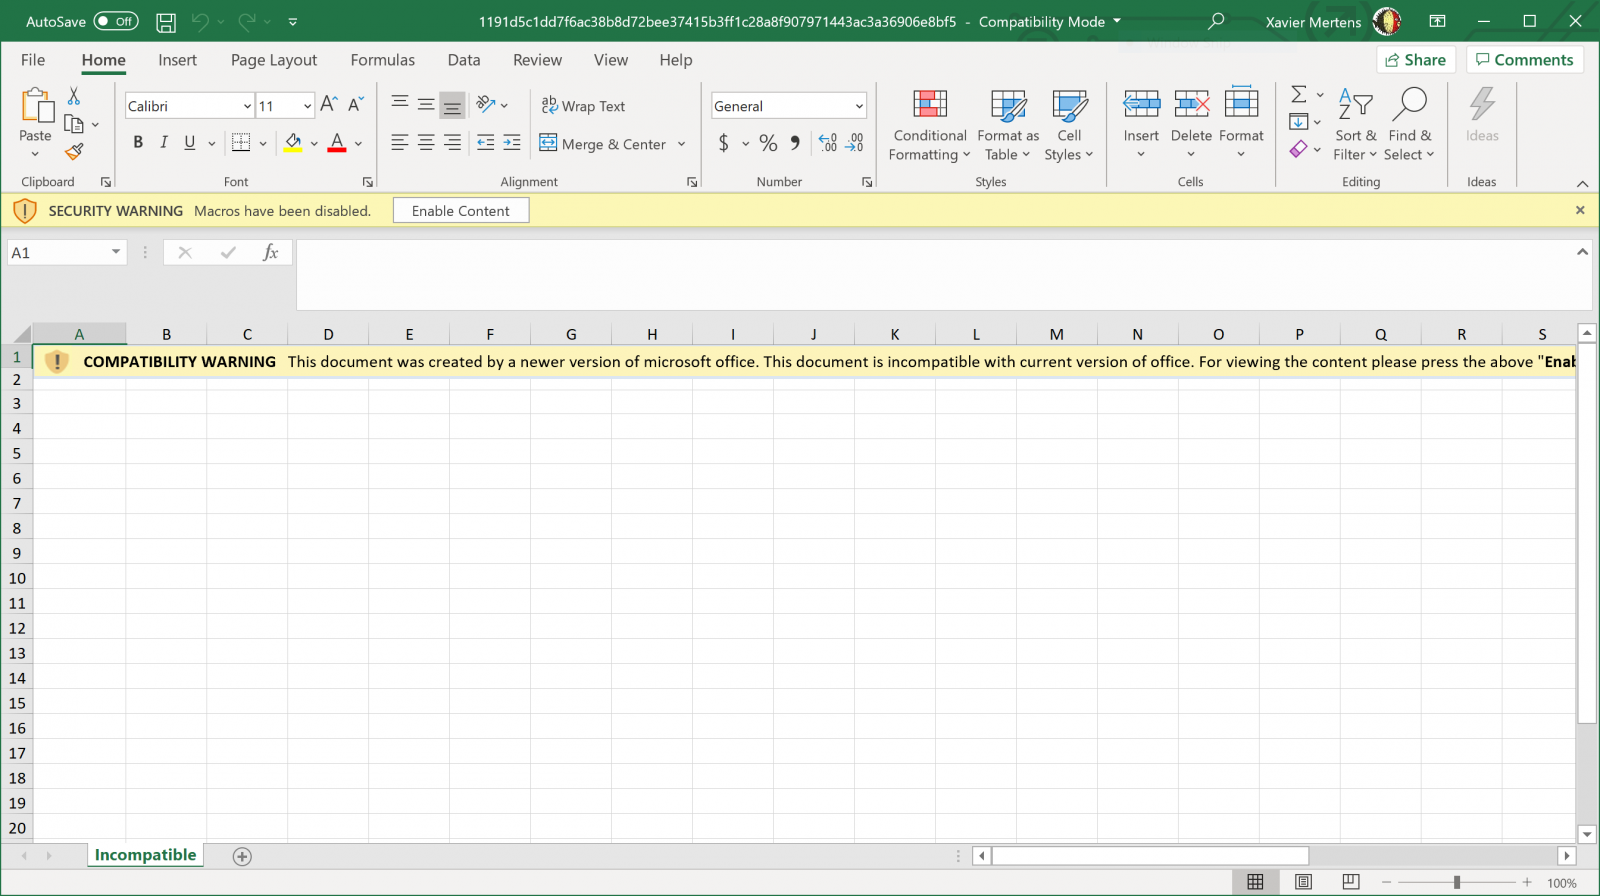Switch to the Formulas ribbon tab
1600x896 pixels.
pos(382,60)
